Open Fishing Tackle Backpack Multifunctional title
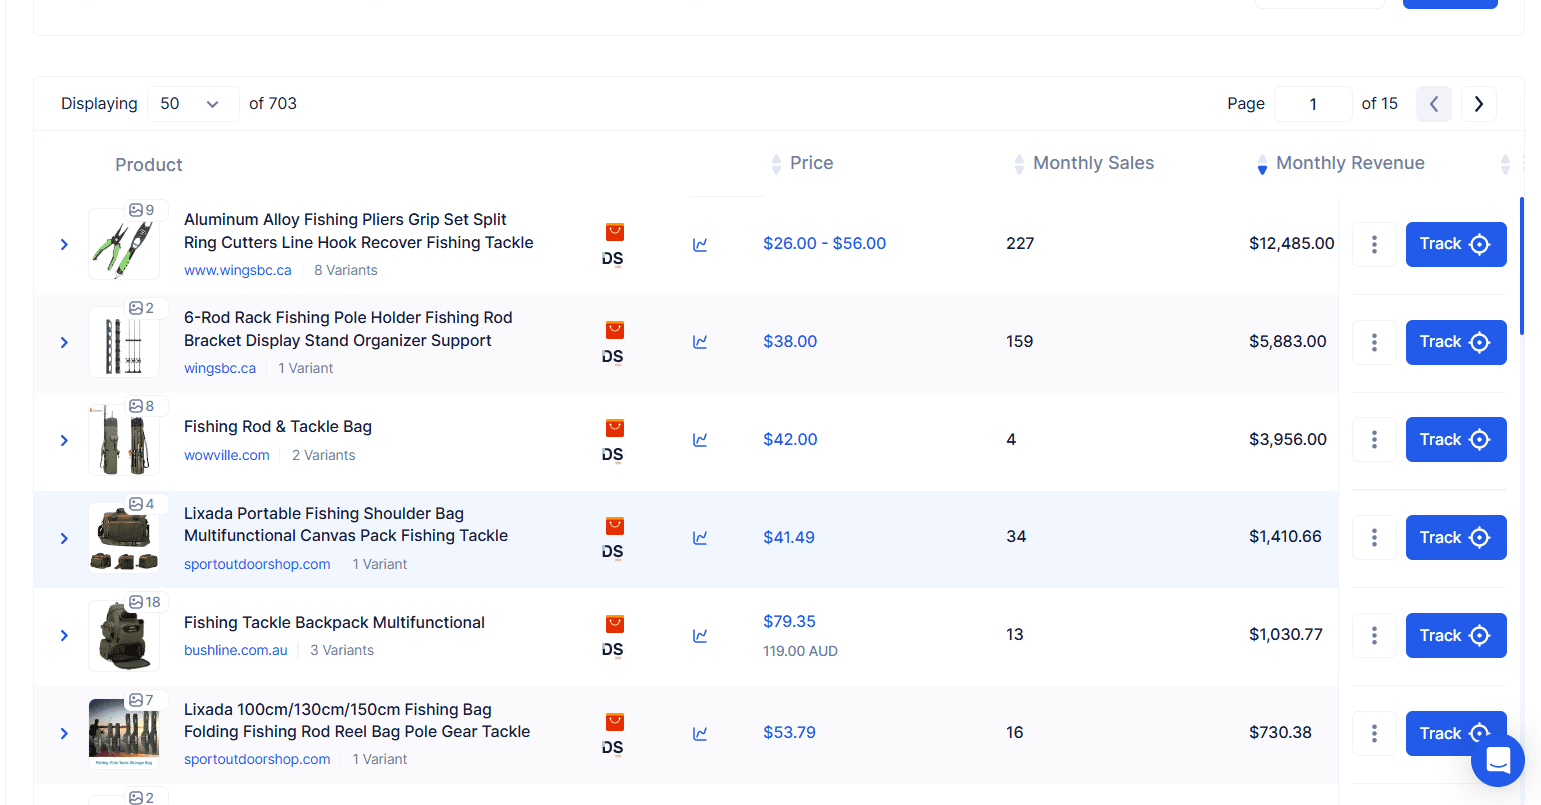The image size is (1541, 805). (334, 623)
